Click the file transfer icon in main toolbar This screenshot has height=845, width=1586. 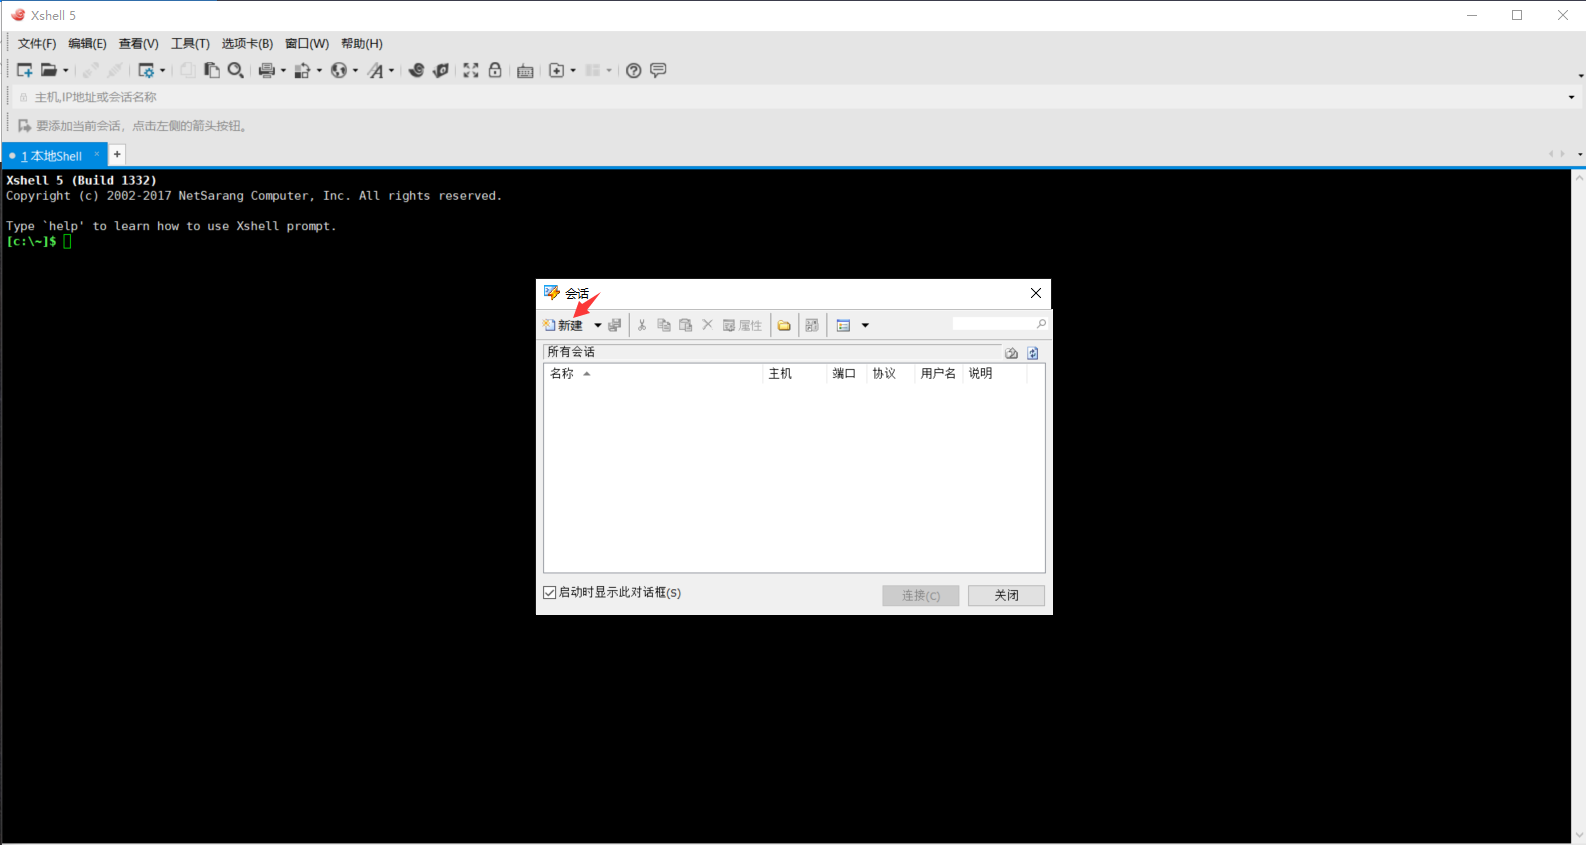302,70
